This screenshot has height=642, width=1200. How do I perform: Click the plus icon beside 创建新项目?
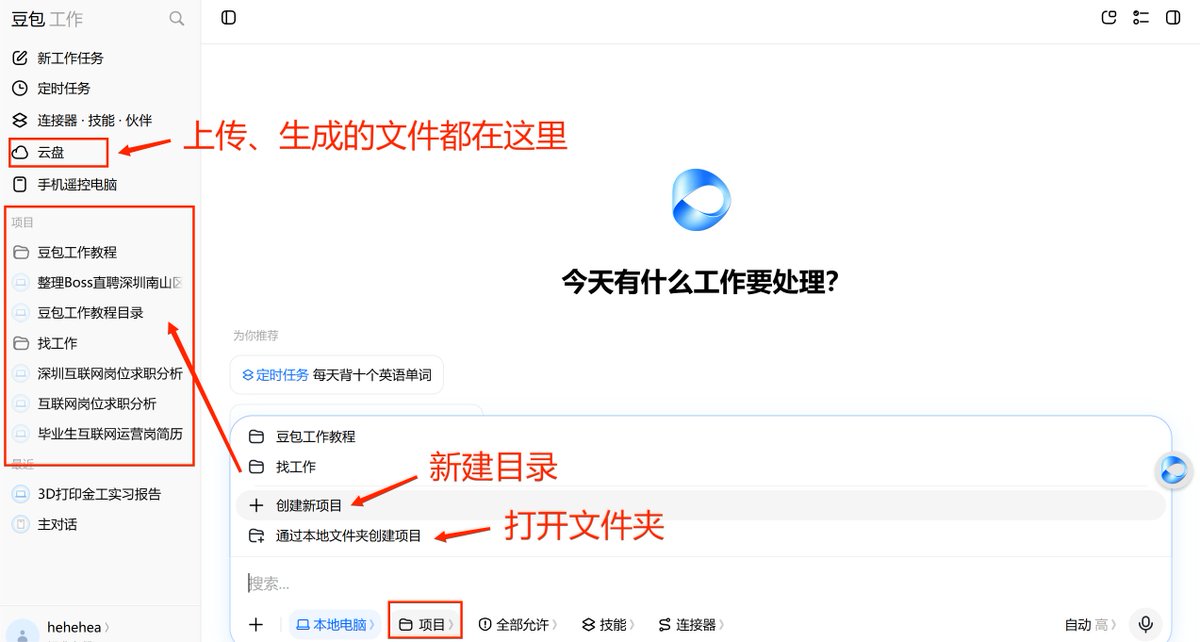pos(256,505)
